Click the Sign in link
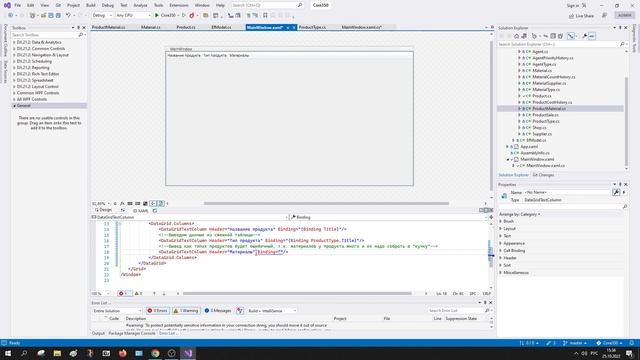This screenshot has height=360, width=640. (573, 5)
